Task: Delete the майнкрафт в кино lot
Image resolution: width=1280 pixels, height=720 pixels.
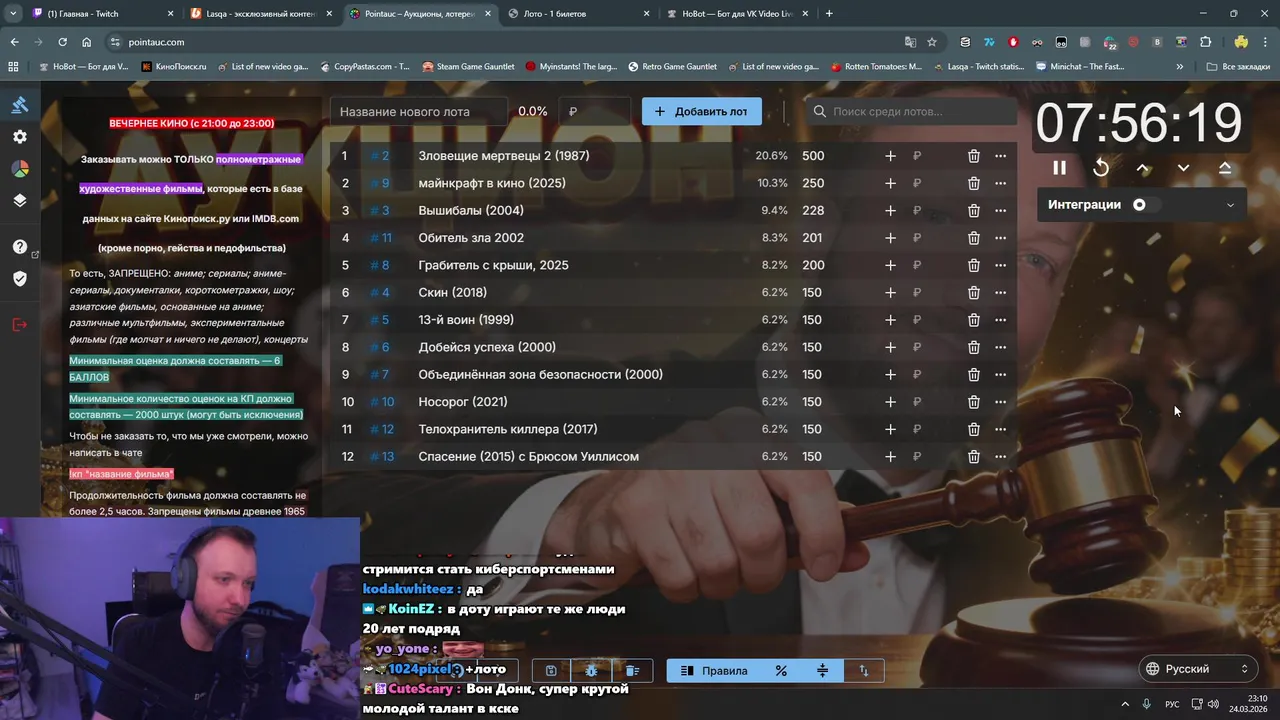Action: click(973, 183)
